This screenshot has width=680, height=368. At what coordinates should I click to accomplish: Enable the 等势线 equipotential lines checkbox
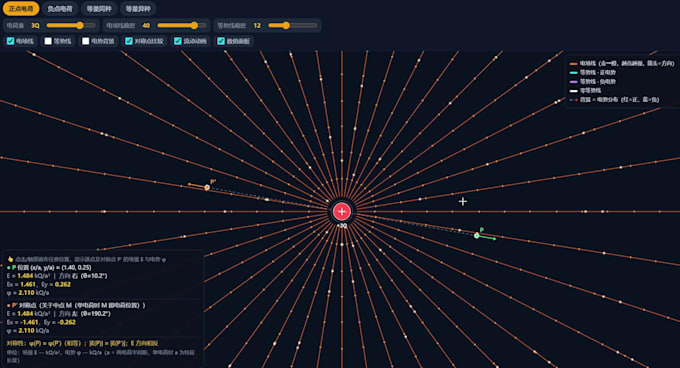tap(48, 41)
